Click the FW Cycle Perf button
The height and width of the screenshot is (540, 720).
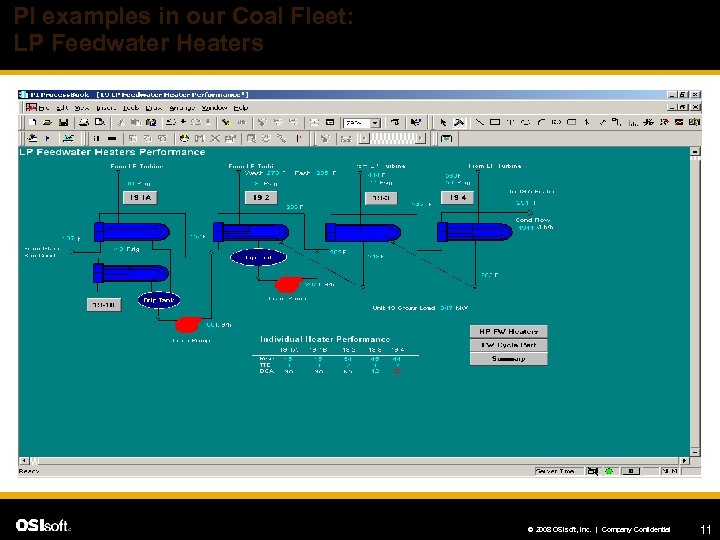click(508, 345)
